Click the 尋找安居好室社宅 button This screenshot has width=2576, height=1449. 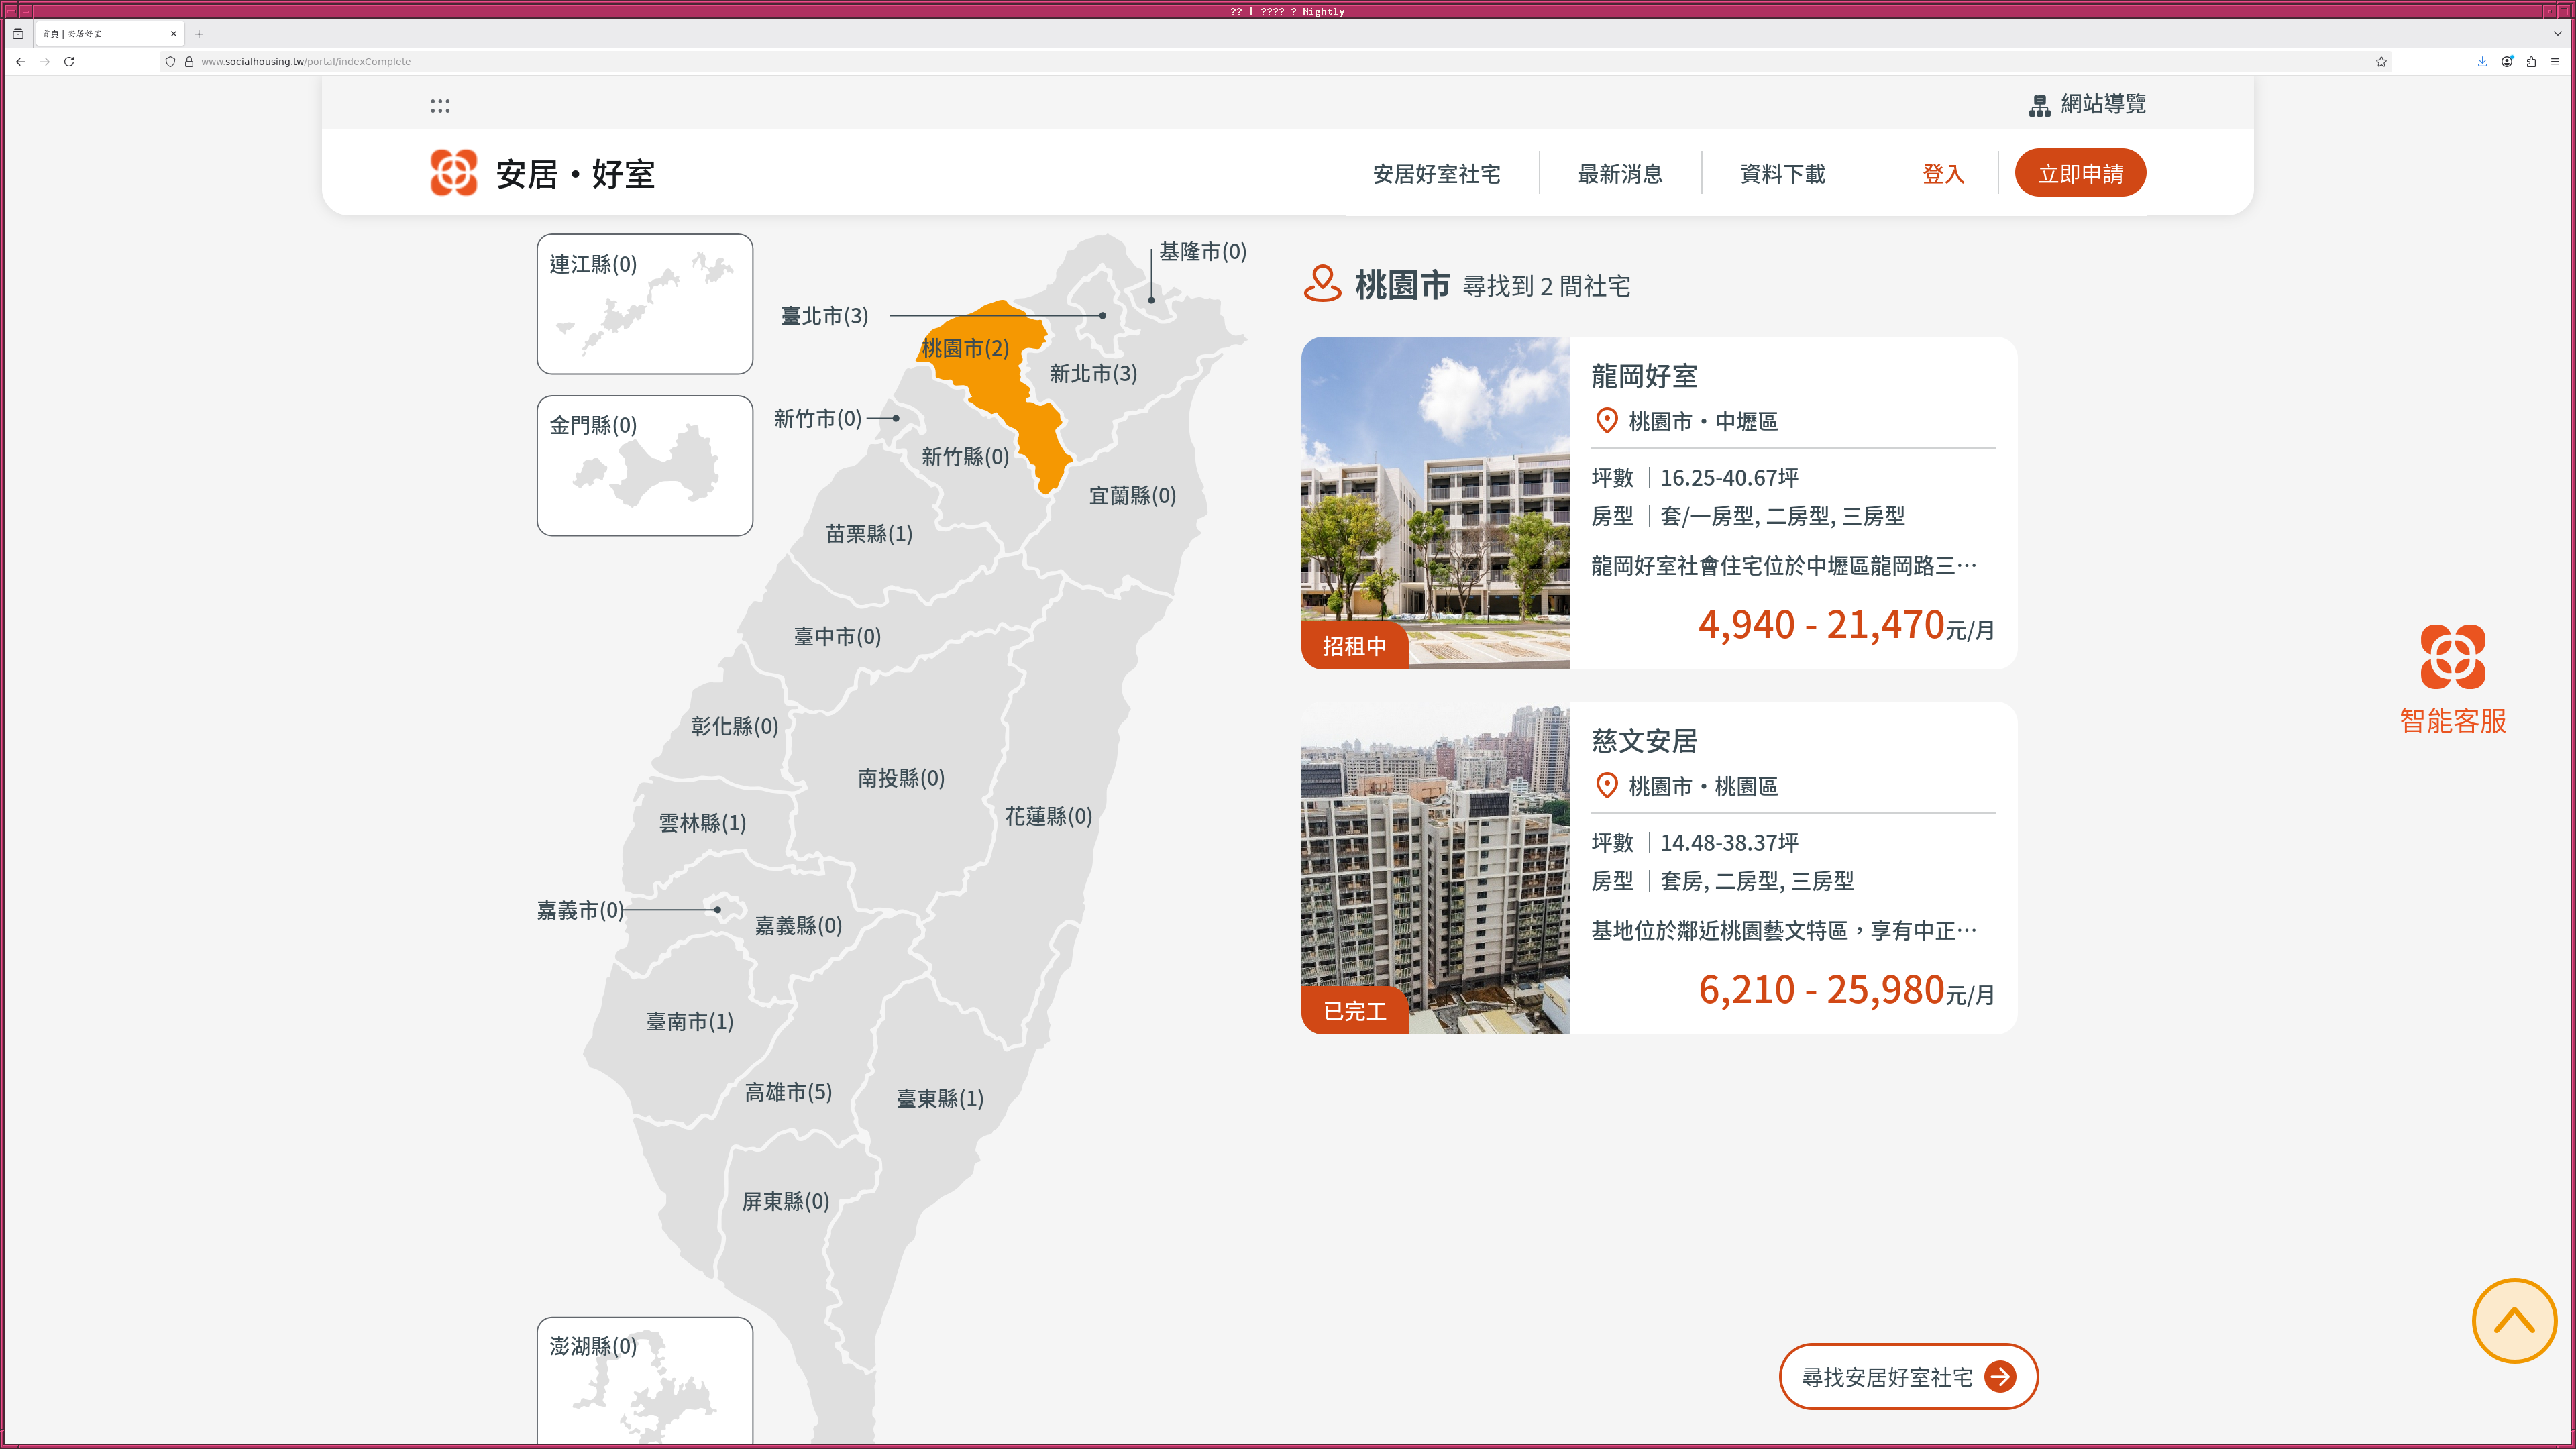pos(1908,1377)
